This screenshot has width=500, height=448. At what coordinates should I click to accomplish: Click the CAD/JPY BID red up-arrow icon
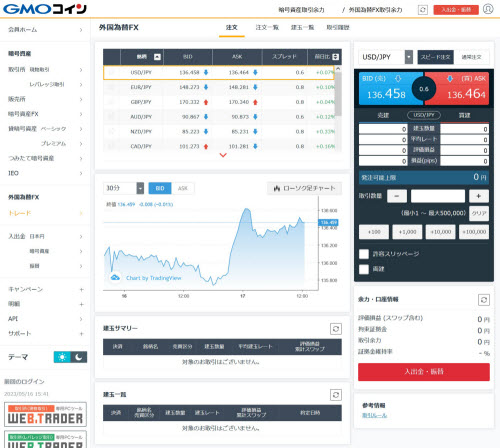pos(206,146)
